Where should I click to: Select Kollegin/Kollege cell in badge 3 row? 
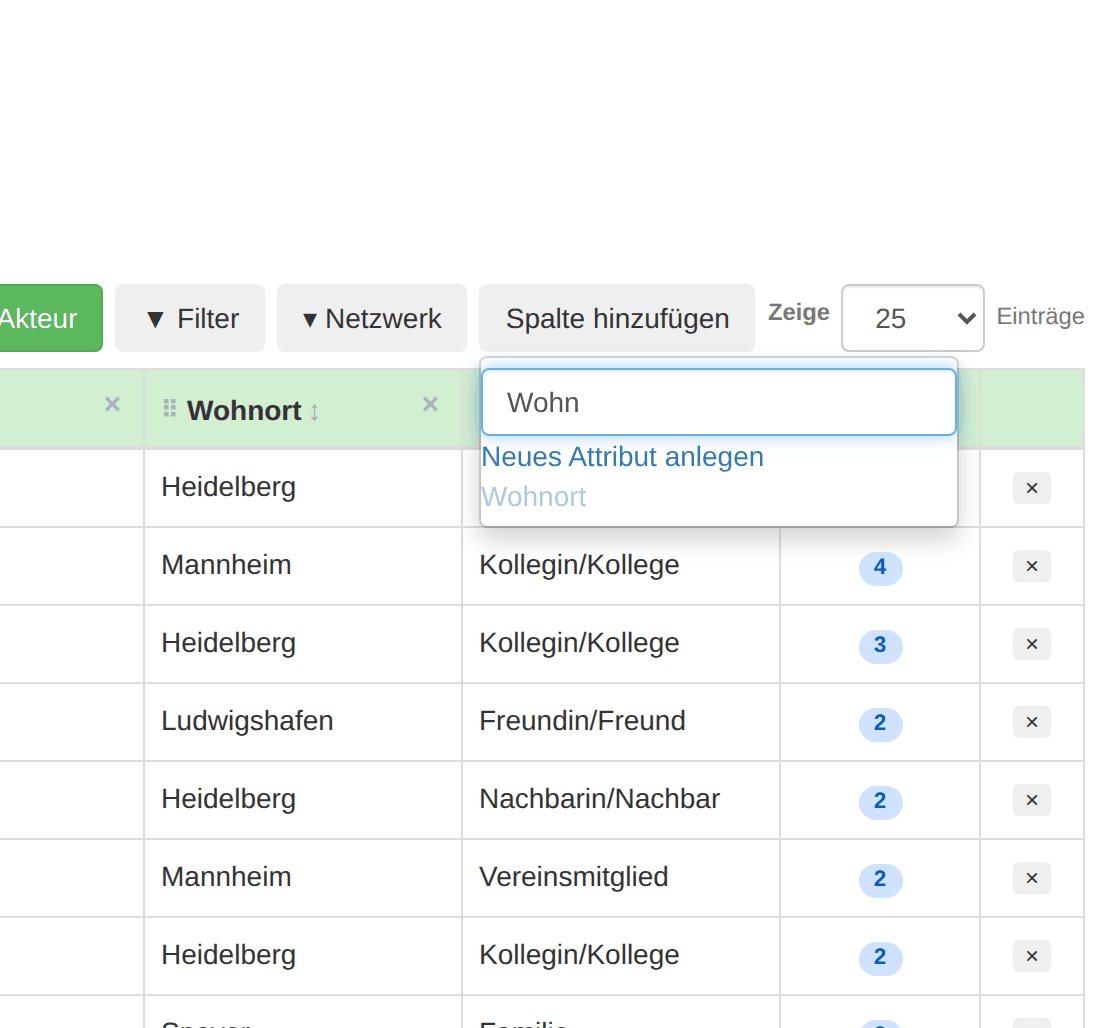coord(621,644)
